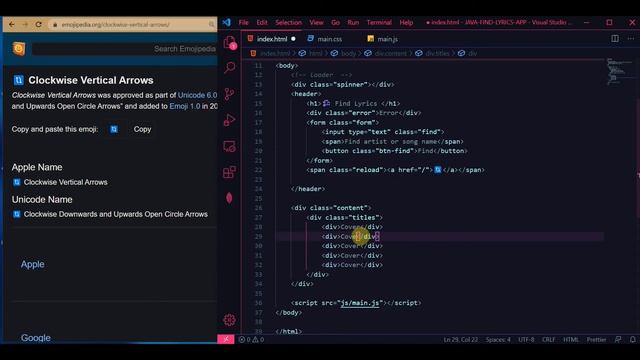Click the VS Code logo icon
Viewport: 640px width, 360px height.
[227, 22]
